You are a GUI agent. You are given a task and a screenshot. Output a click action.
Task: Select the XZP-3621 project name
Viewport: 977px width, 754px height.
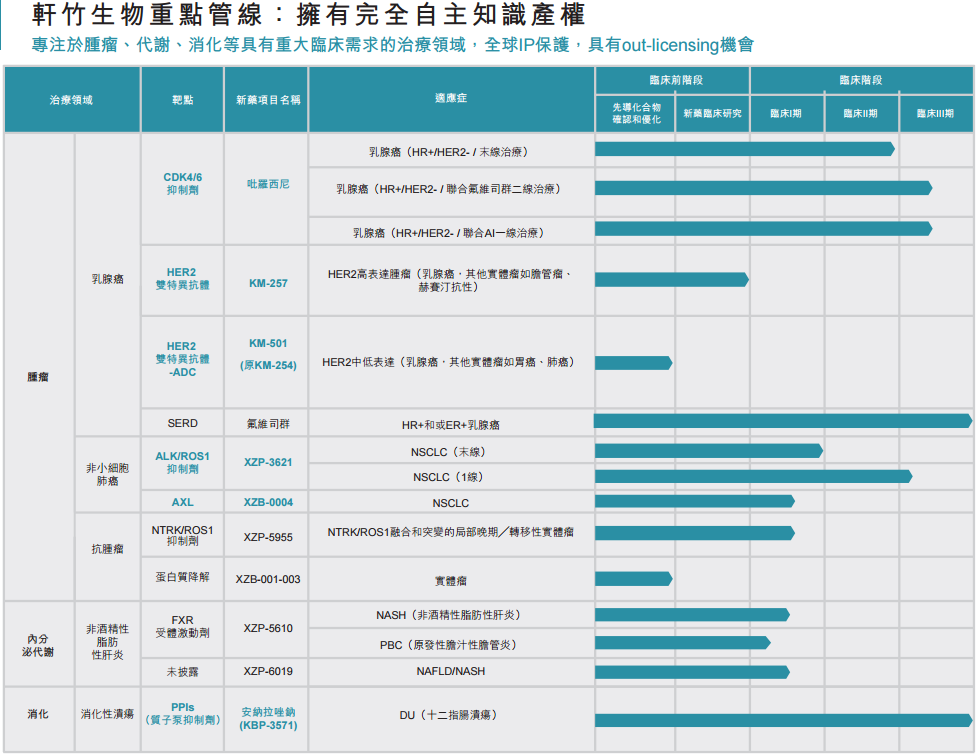[x=268, y=462]
